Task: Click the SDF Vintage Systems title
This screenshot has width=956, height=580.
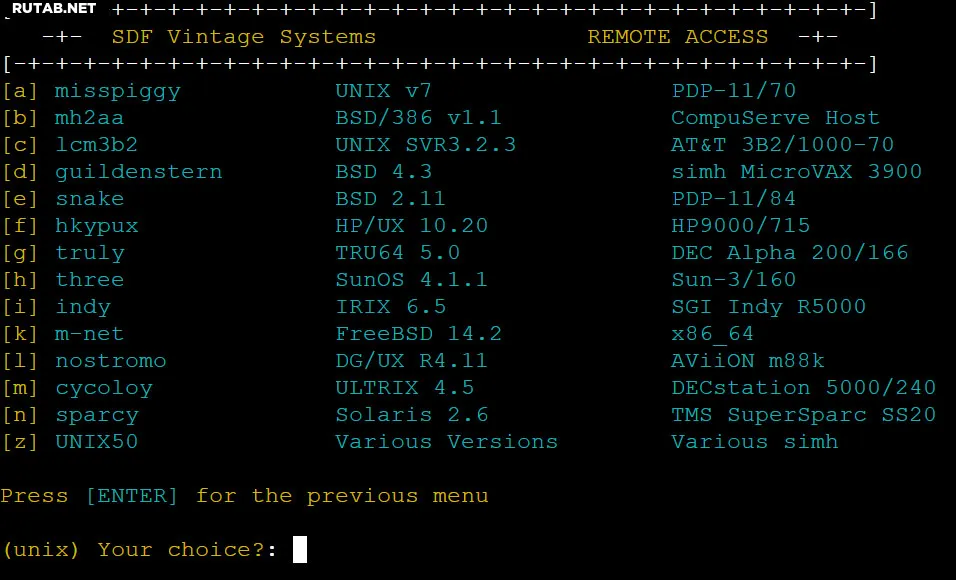Action: (243, 37)
